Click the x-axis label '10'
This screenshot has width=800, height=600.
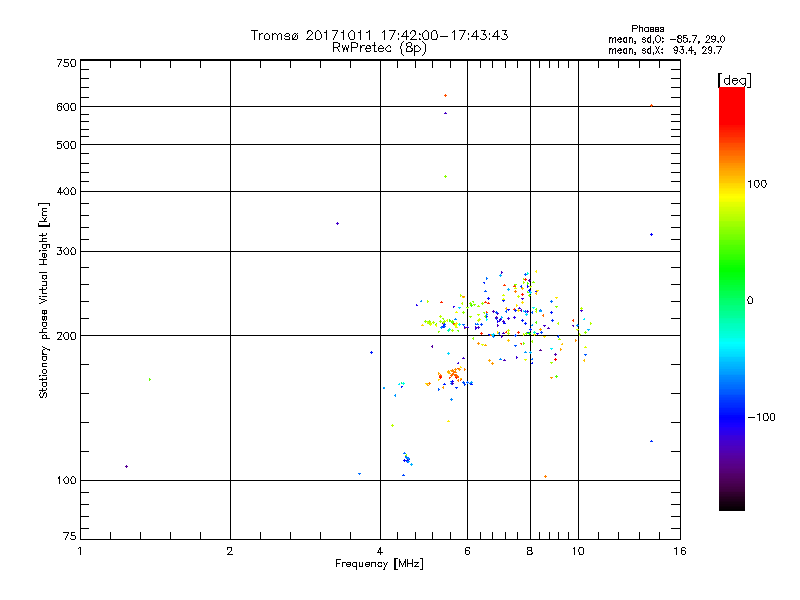click(578, 551)
